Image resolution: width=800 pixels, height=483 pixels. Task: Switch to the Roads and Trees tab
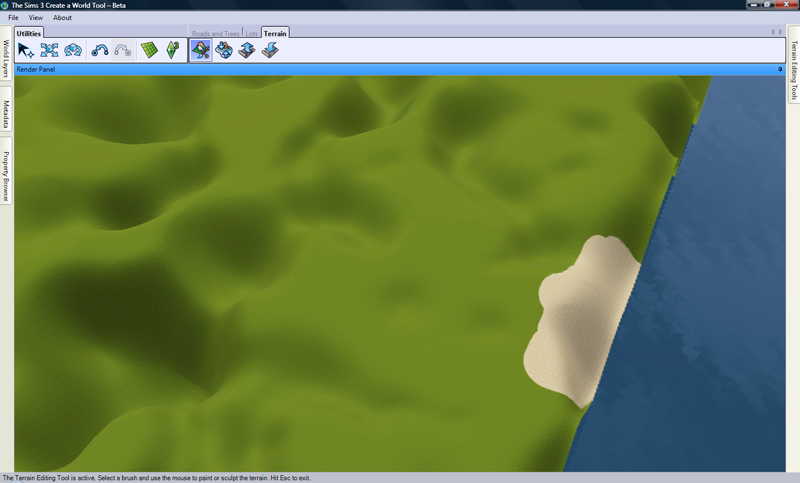(x=216, y=34)
